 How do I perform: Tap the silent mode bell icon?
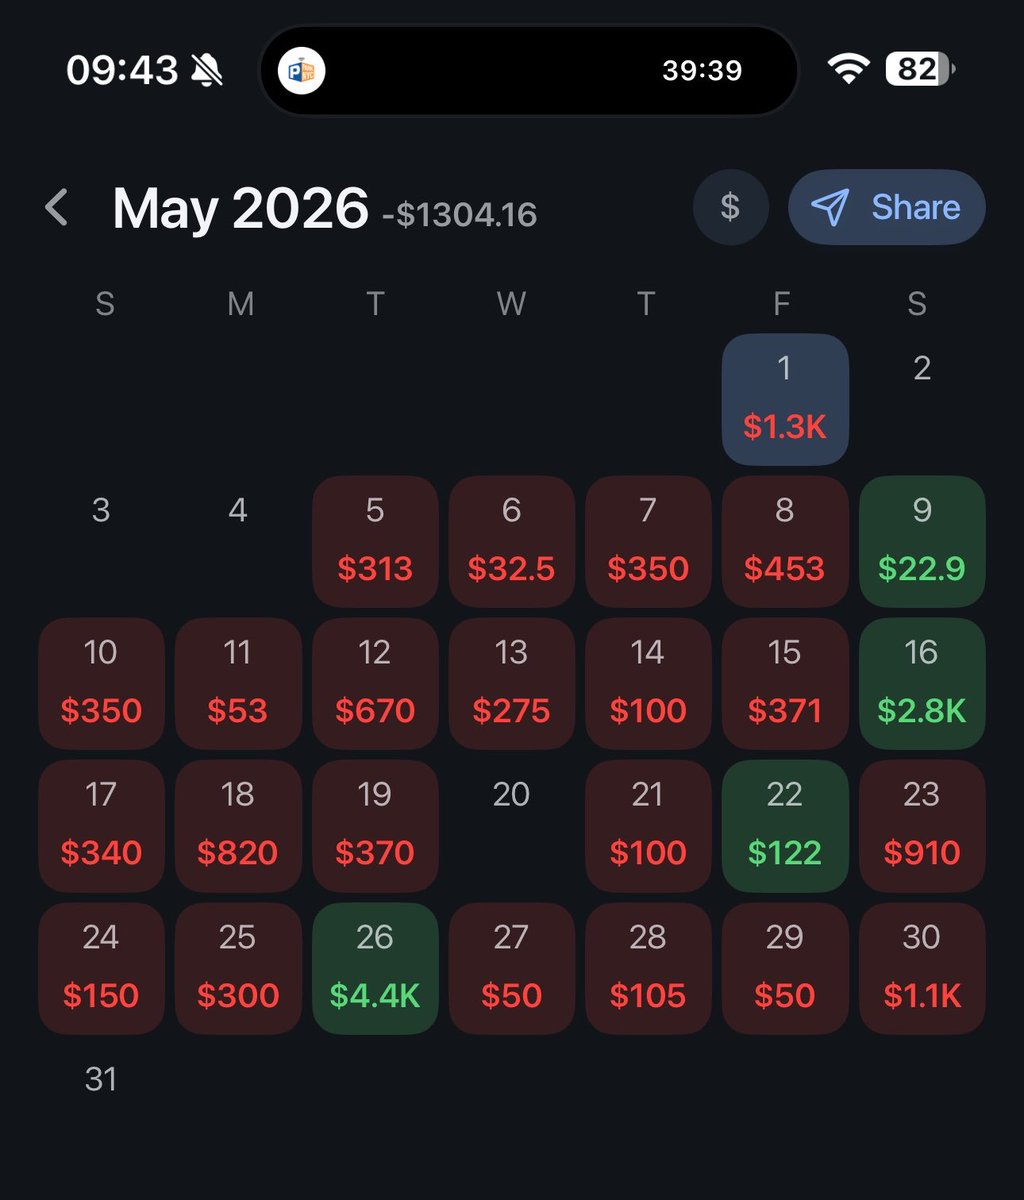[207, 70]
